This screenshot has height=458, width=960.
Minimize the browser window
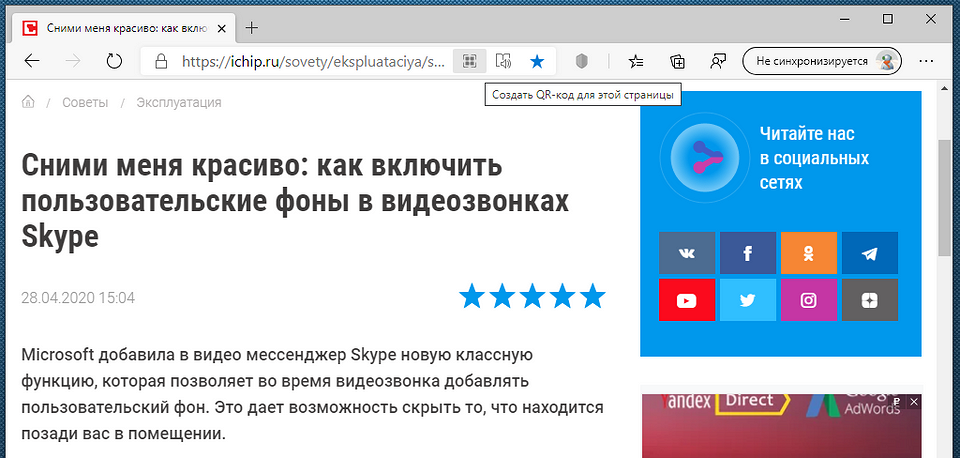tap(844, 20)
